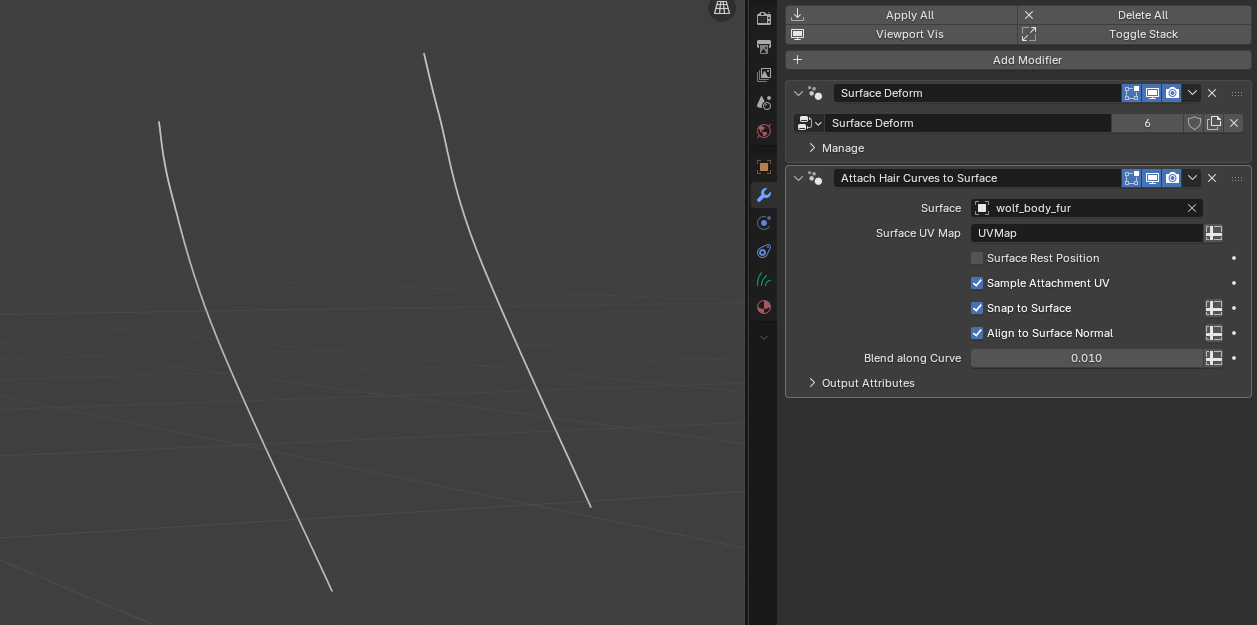Grab the Attach Hair Curves modifier drag handle
Image resolution: width=1257 pixels, height=625 pixels.
[x=1237, y=178]
